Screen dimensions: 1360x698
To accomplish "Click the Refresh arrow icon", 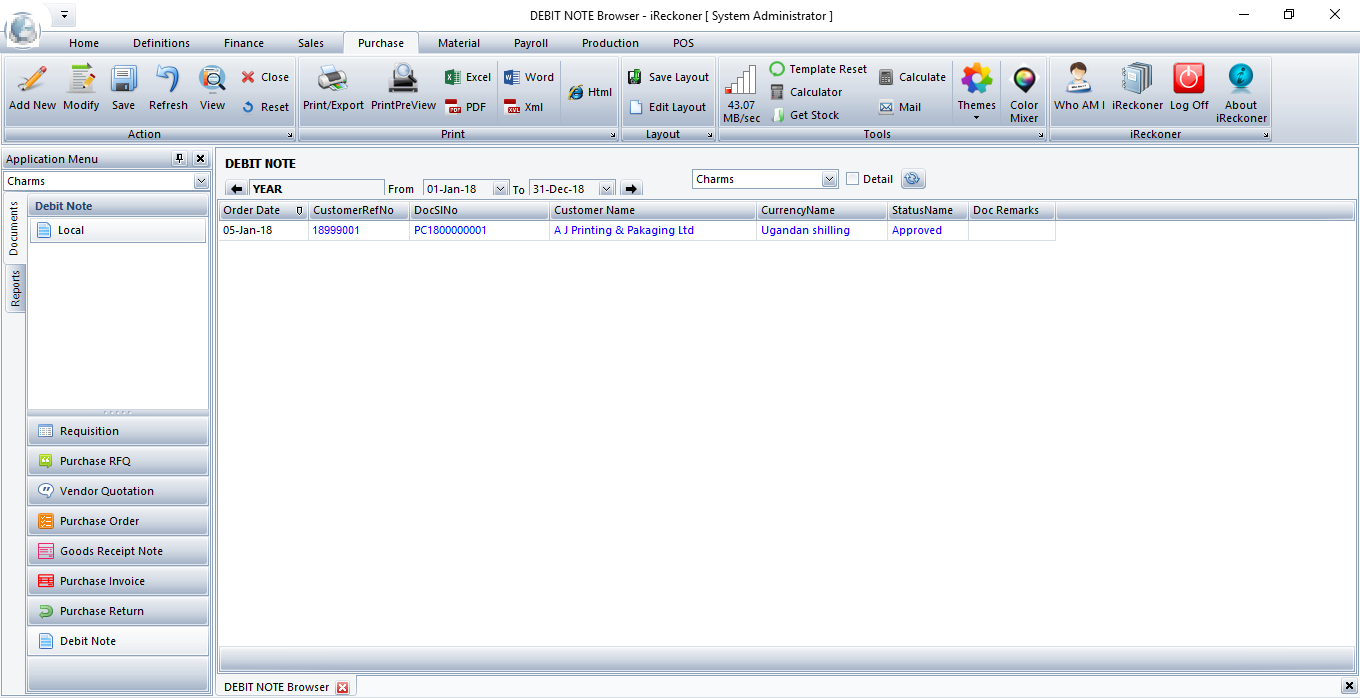I will pos(168,80).
